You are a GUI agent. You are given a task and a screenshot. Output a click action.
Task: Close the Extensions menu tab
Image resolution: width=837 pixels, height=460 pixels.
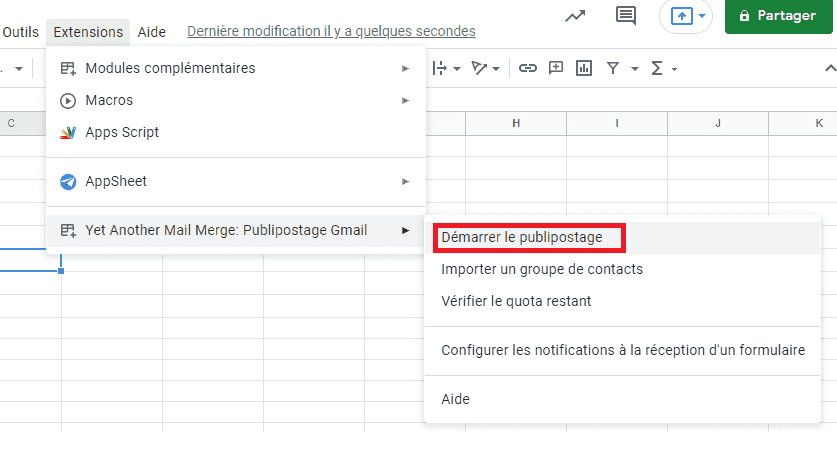coord(88,32)
